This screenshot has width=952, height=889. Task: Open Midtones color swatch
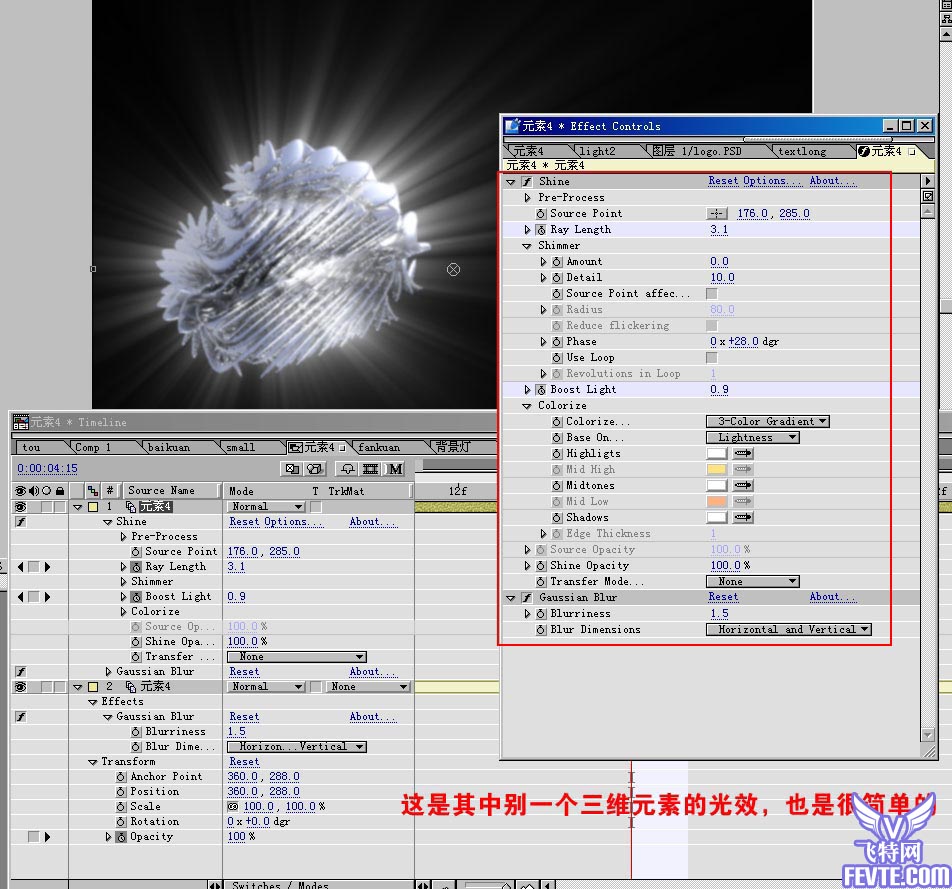tap(716, 485)
